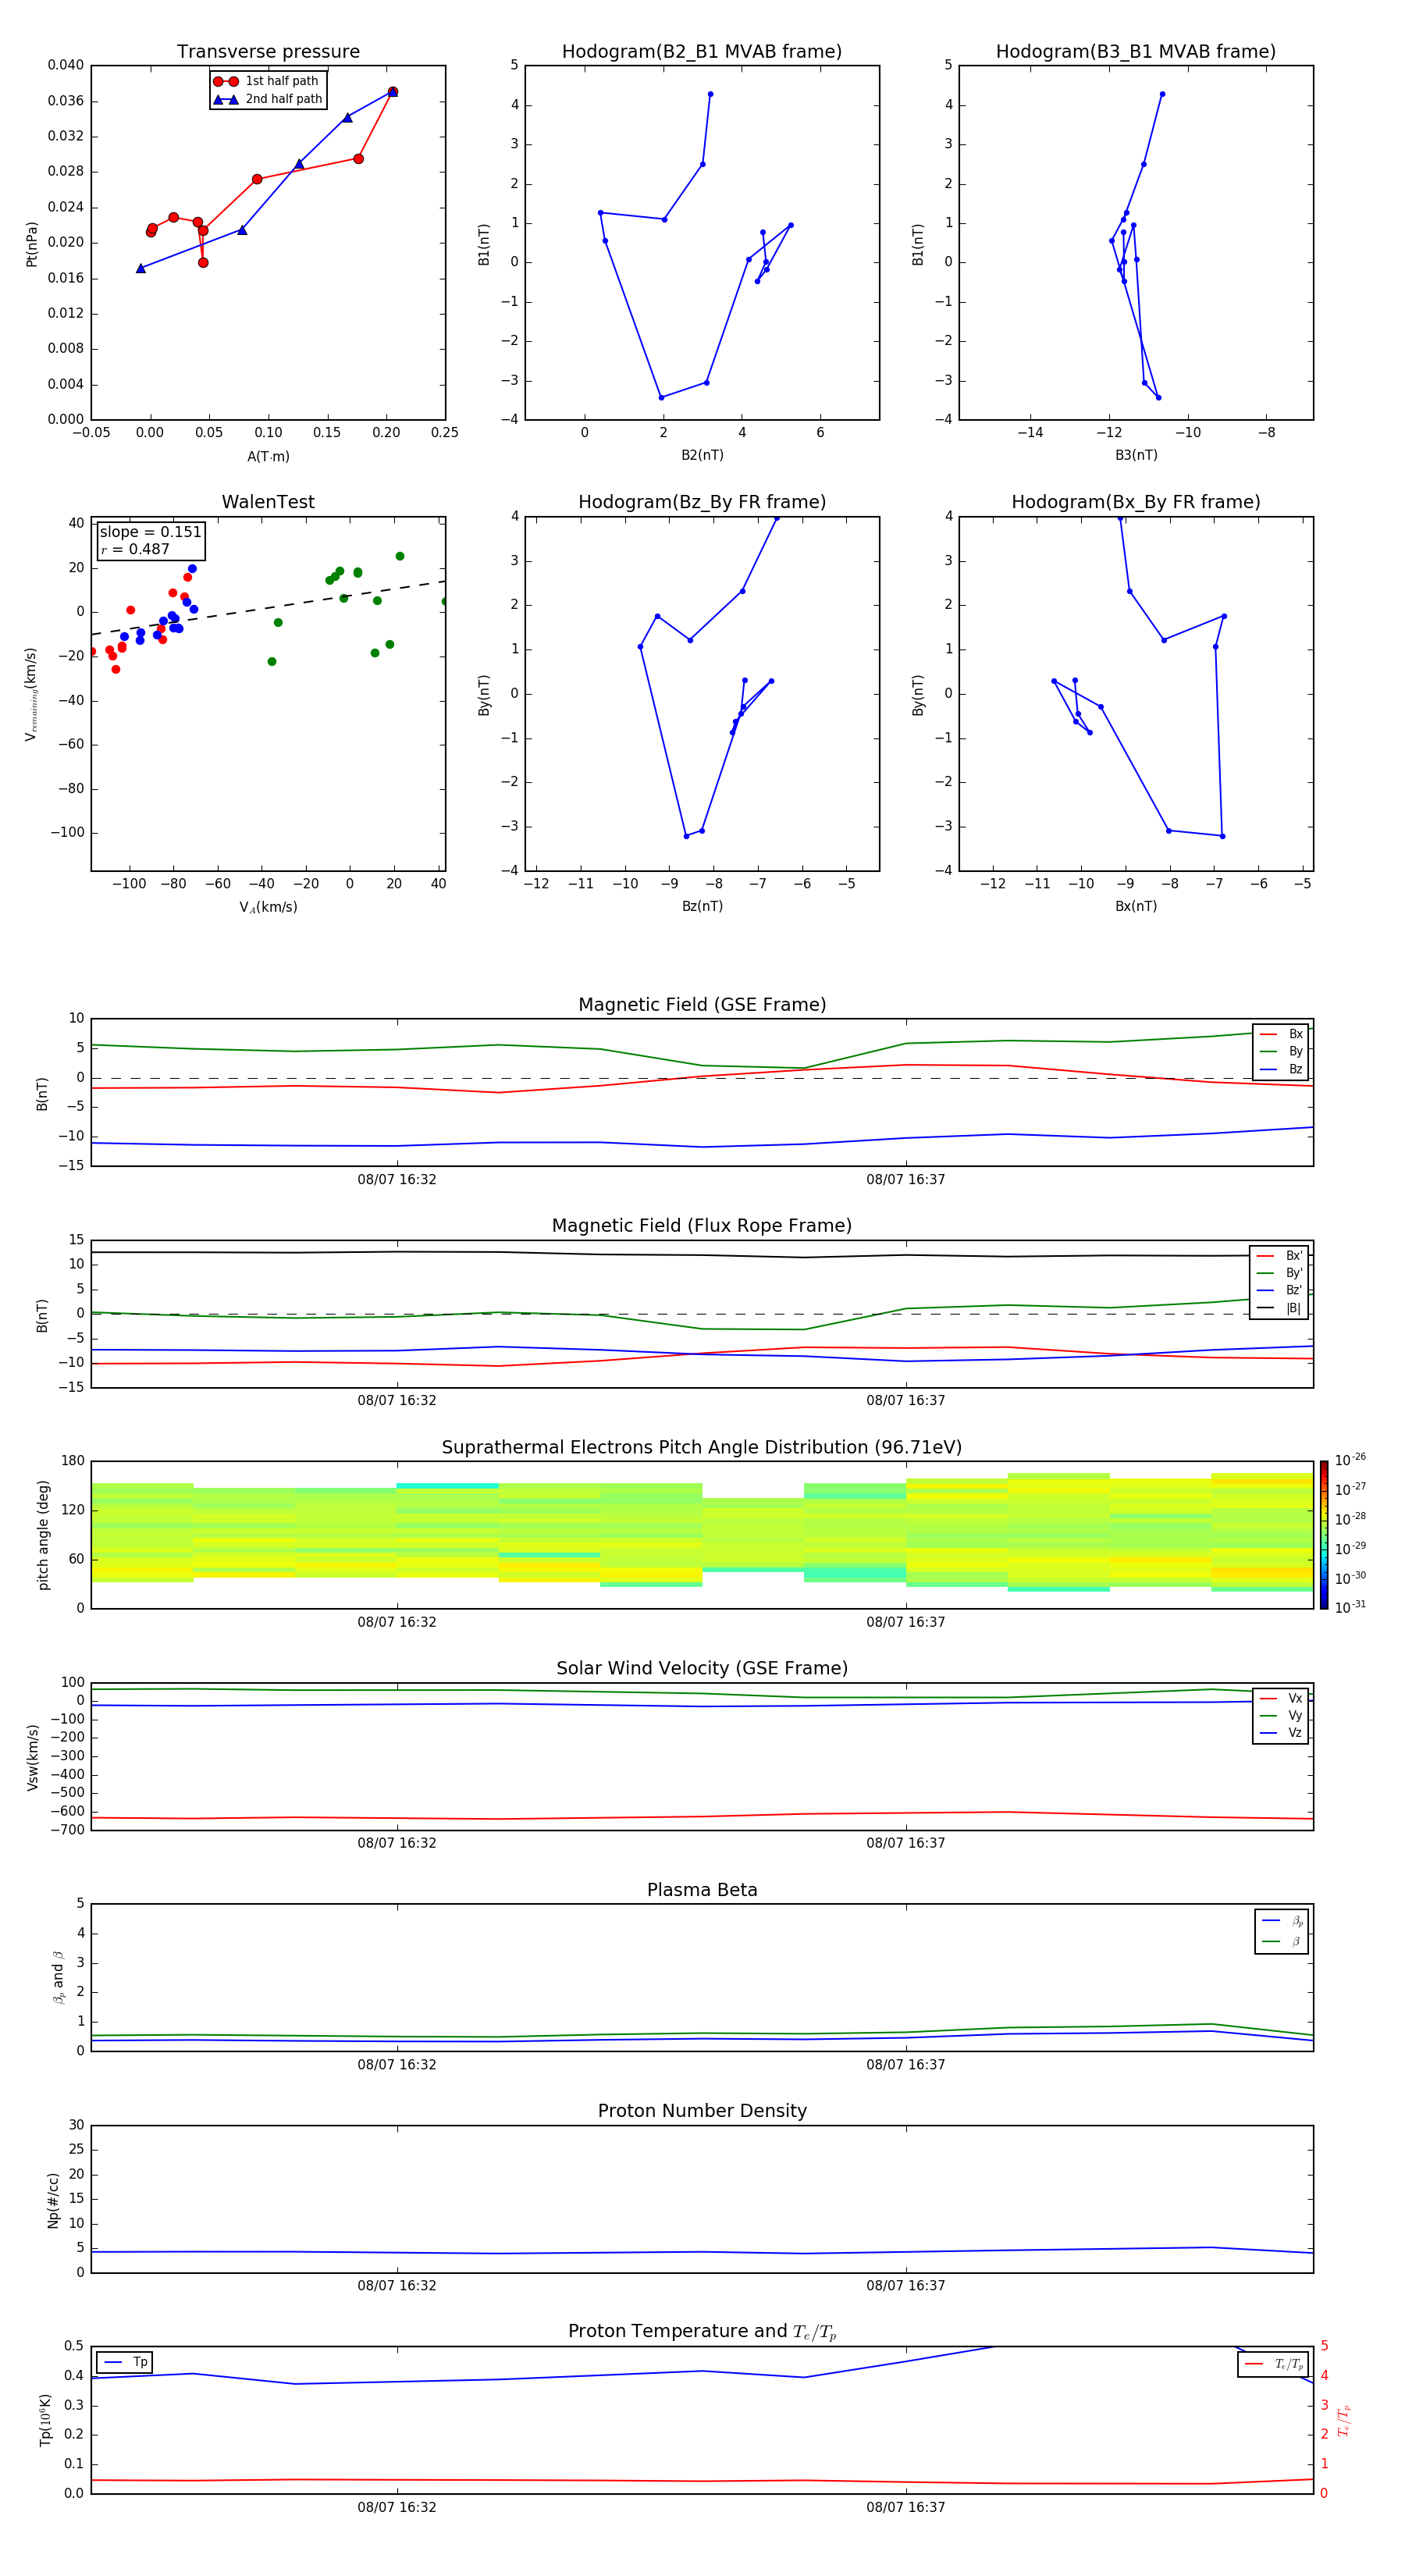1405x2576 pixels.
Task: Click the "Bx(nT)" x-axis label
Action: (x=1136, y=906)
